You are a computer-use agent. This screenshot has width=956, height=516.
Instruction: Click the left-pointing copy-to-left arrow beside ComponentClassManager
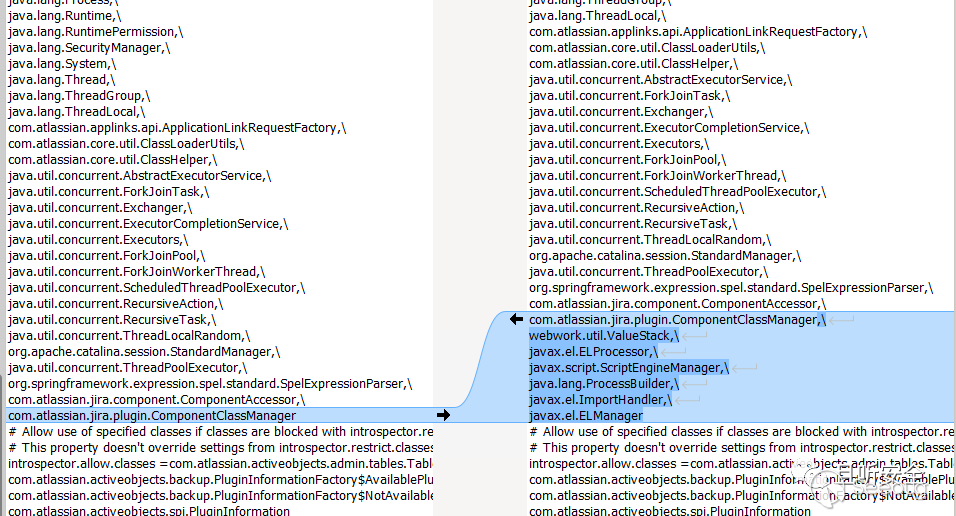pos(516,319)
